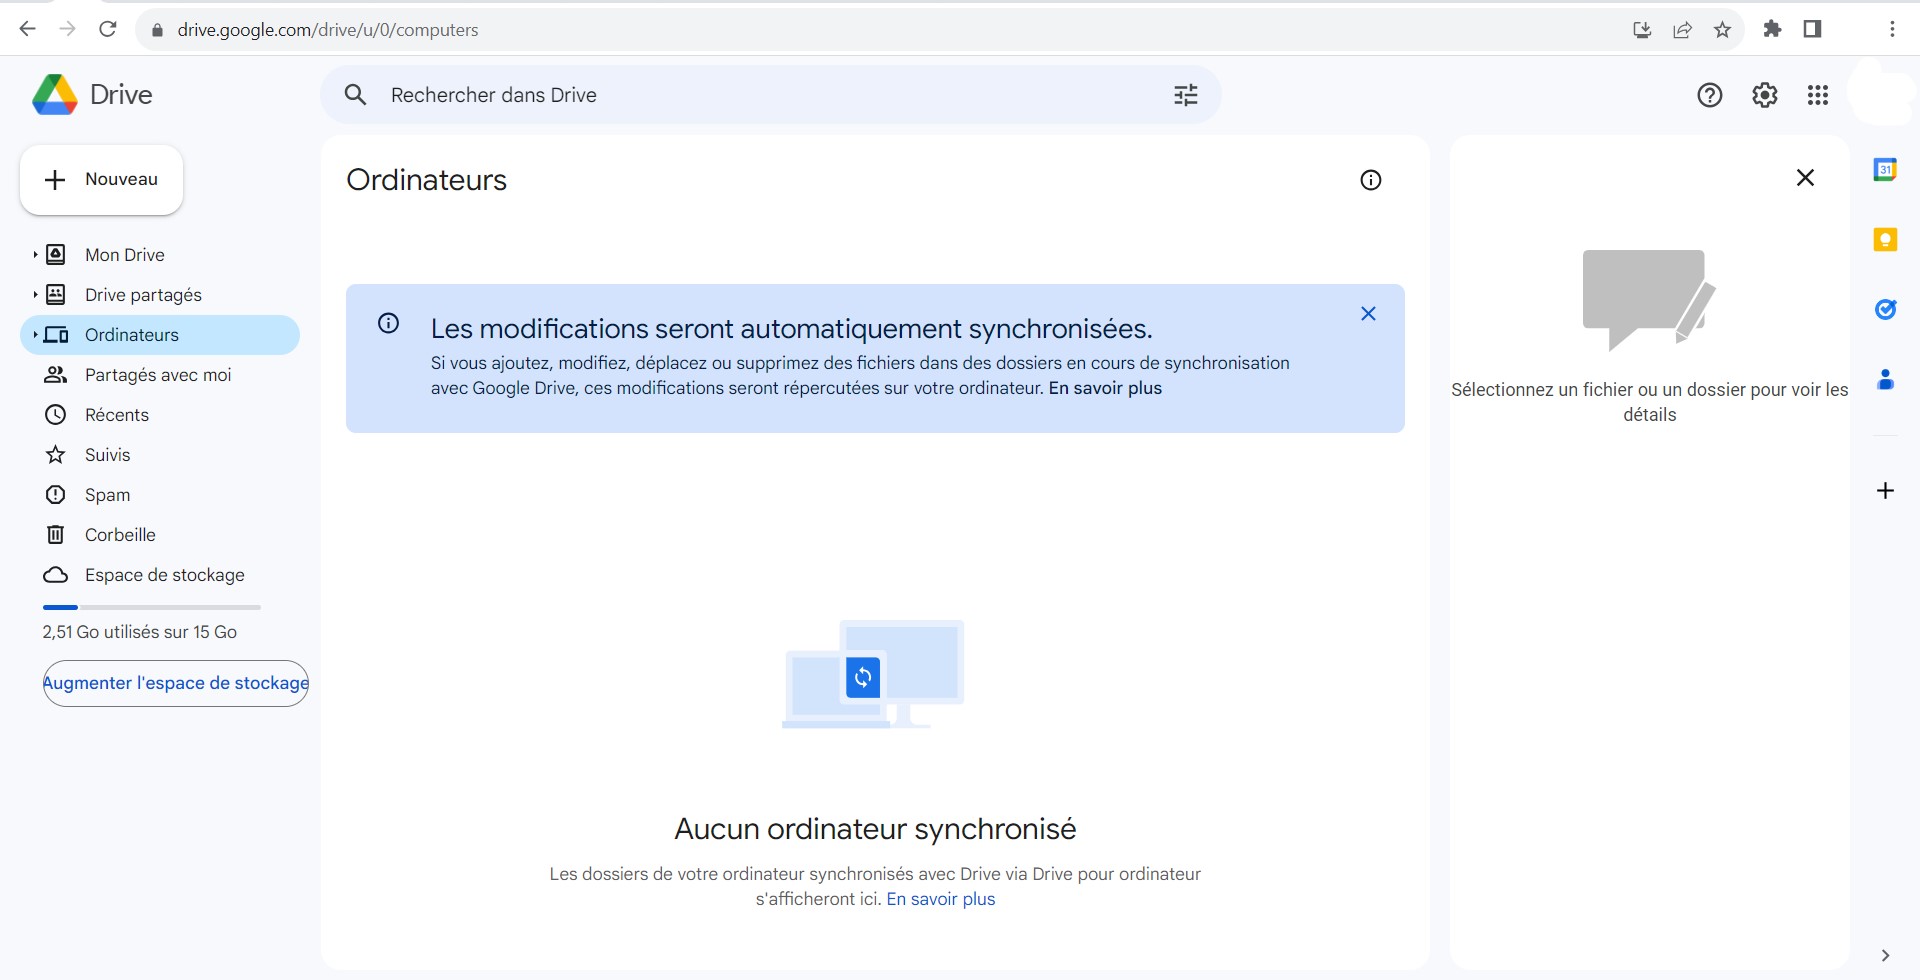1920x980 pixels.
Task: Click Augmenter l'espace de stockage button
Action: (176, 683)
